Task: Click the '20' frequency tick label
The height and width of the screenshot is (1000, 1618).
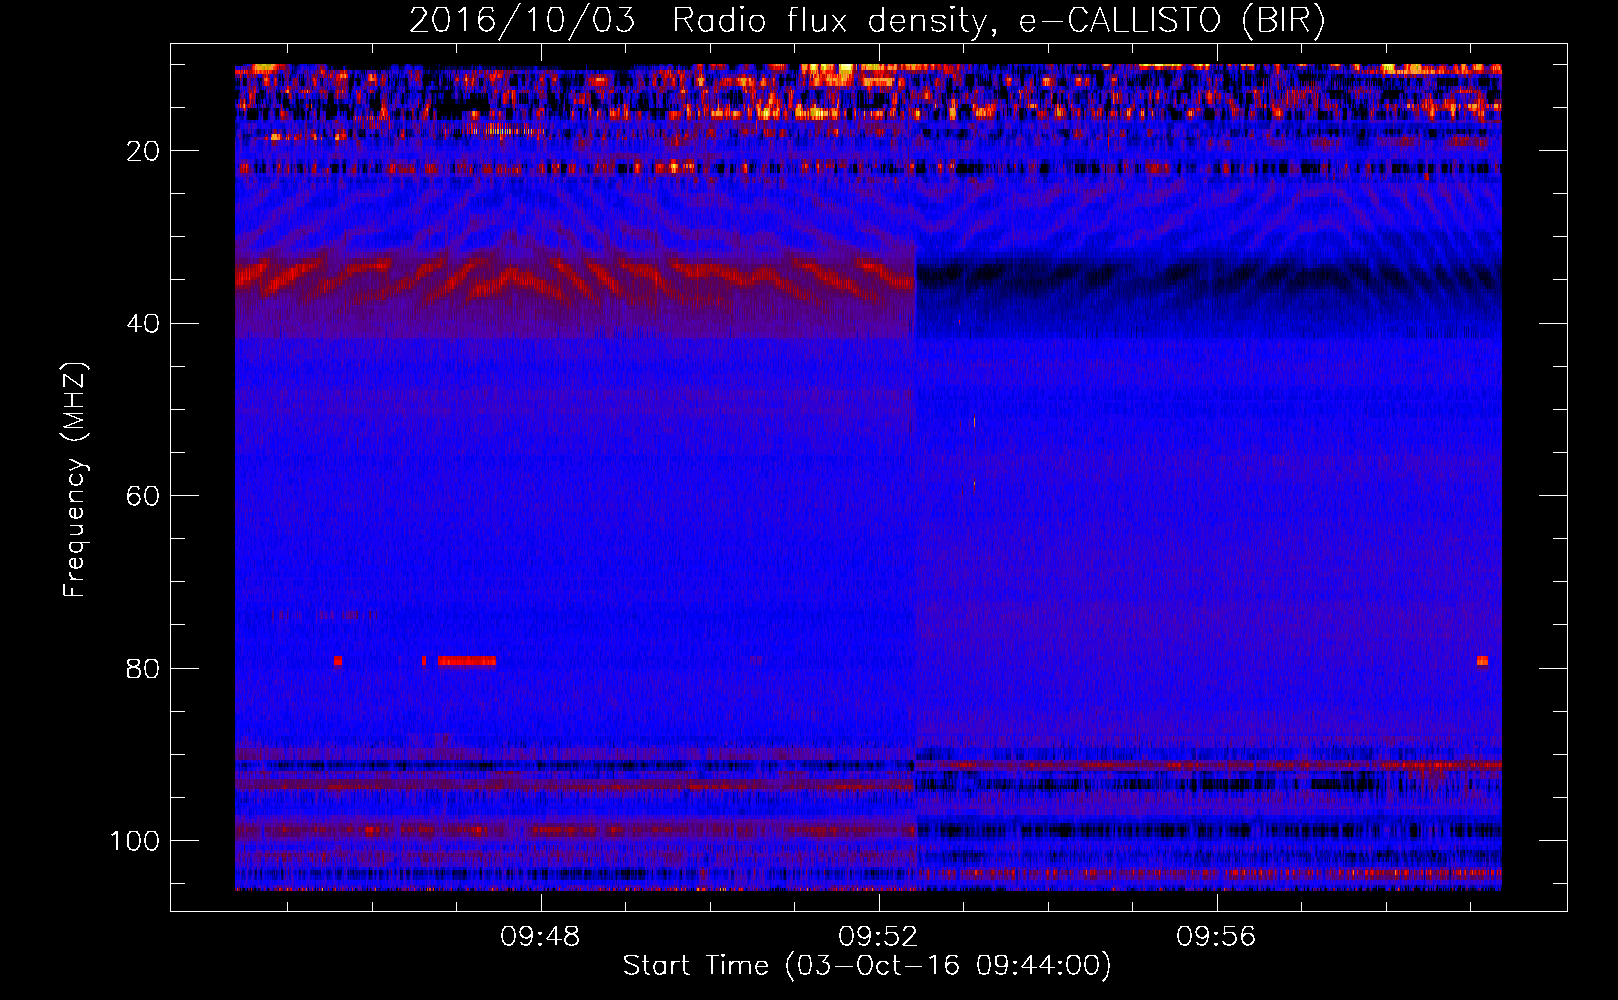Action: pyautogui.click(x=144, y=151)
